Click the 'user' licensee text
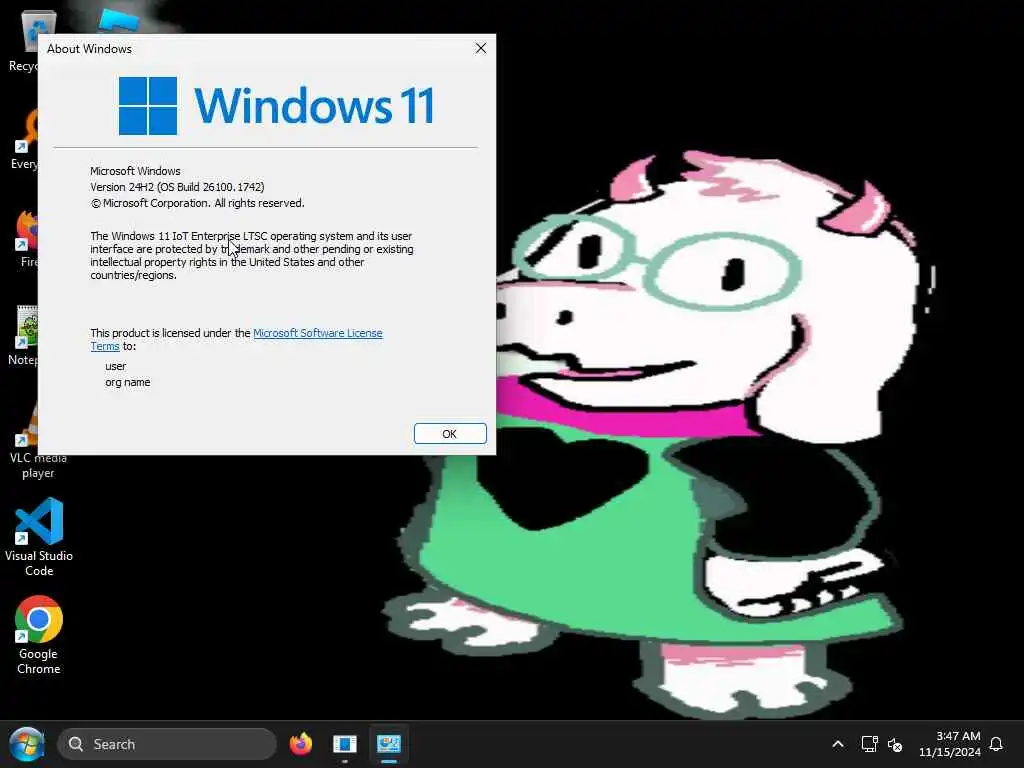This screenshot has width=1024, height=768. [116, 366]
